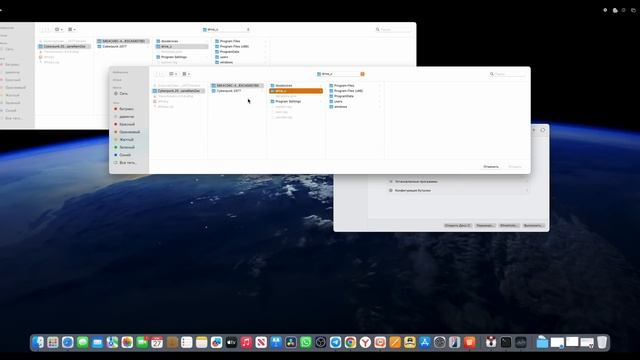640x360 pixels.
Task: Open News app in the Dock
Action: (261, 342)
